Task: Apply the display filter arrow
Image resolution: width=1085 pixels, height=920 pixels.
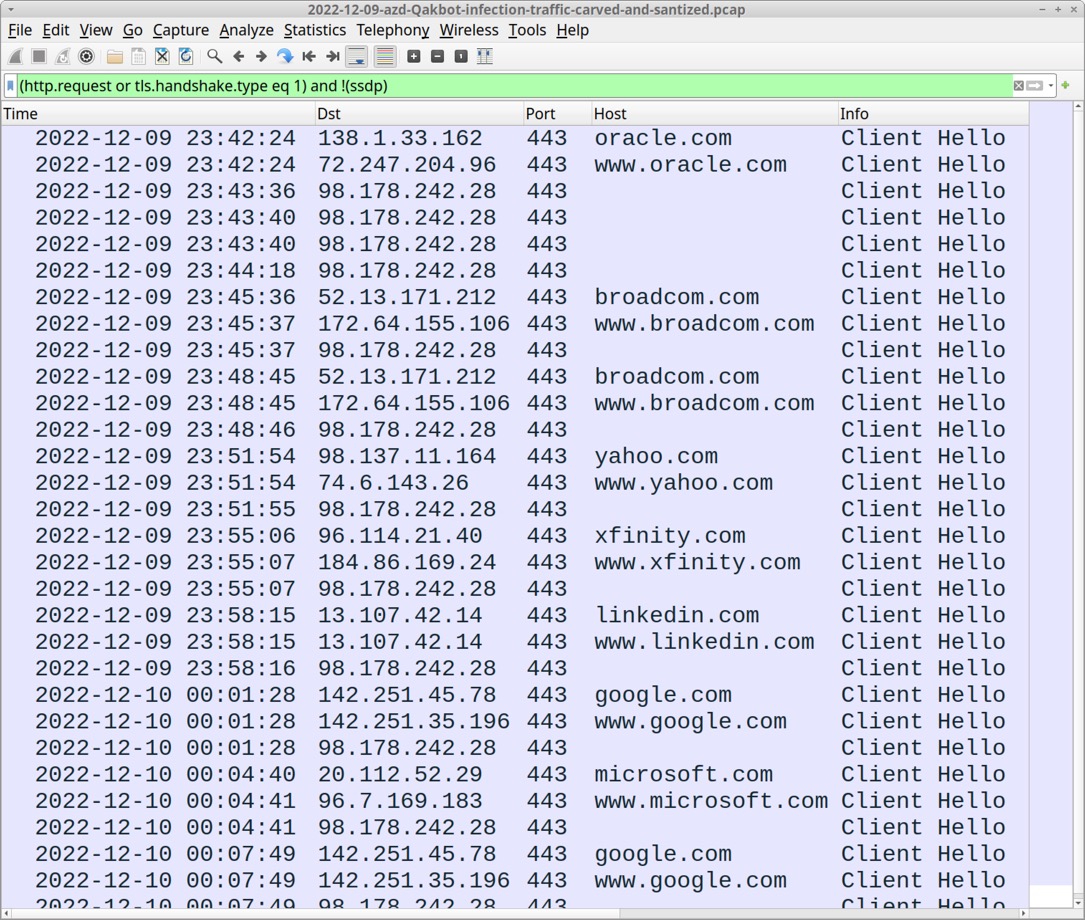Action: point(1034,86)
